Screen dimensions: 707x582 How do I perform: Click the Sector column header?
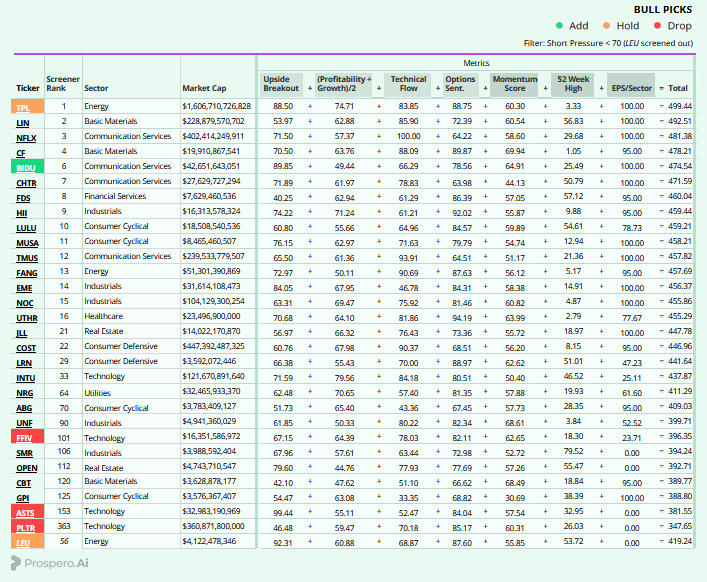point(96,88)
